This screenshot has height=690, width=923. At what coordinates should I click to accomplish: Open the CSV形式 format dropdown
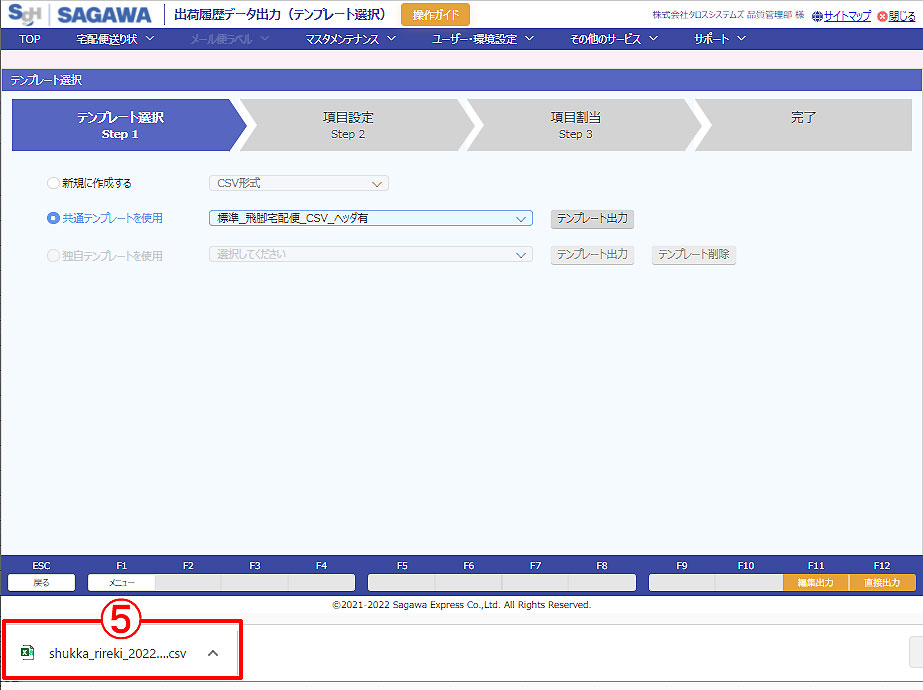tap(298, 183)
